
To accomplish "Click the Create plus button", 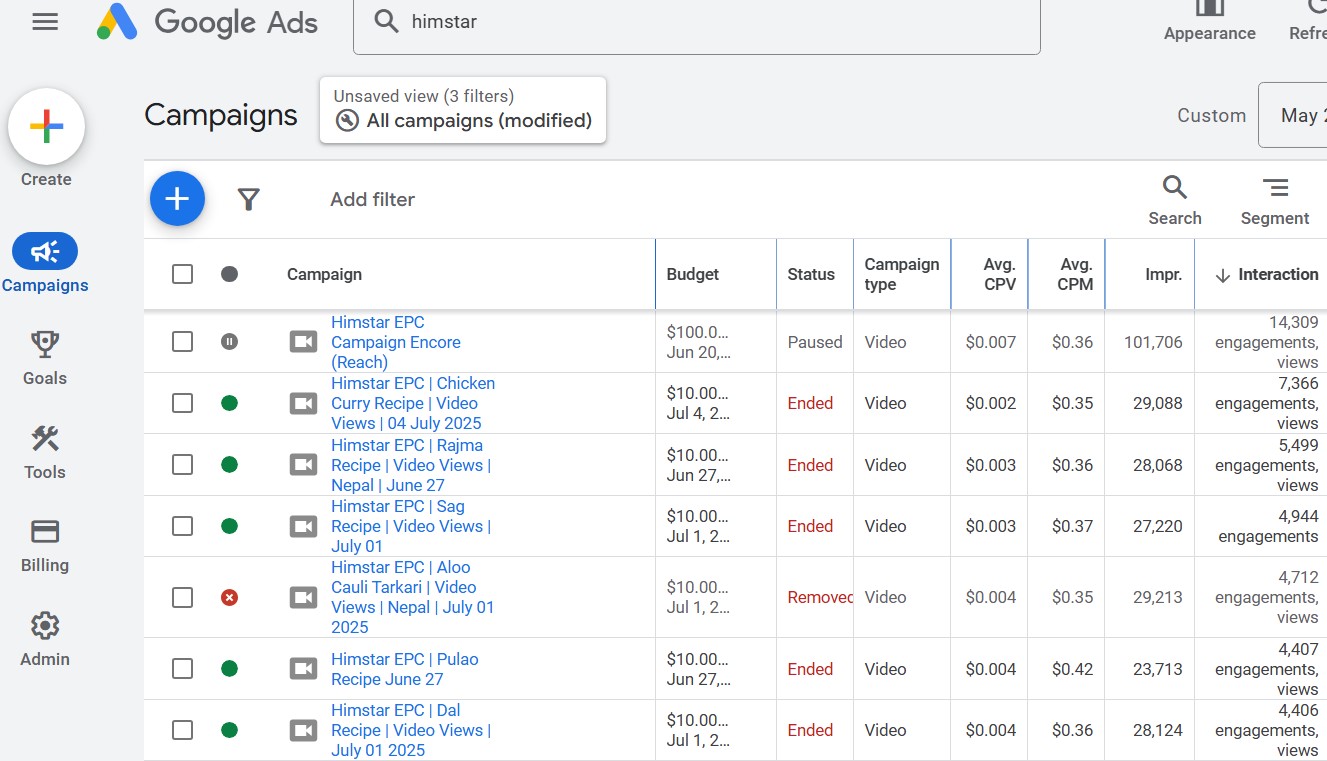I will click(46, 127).
